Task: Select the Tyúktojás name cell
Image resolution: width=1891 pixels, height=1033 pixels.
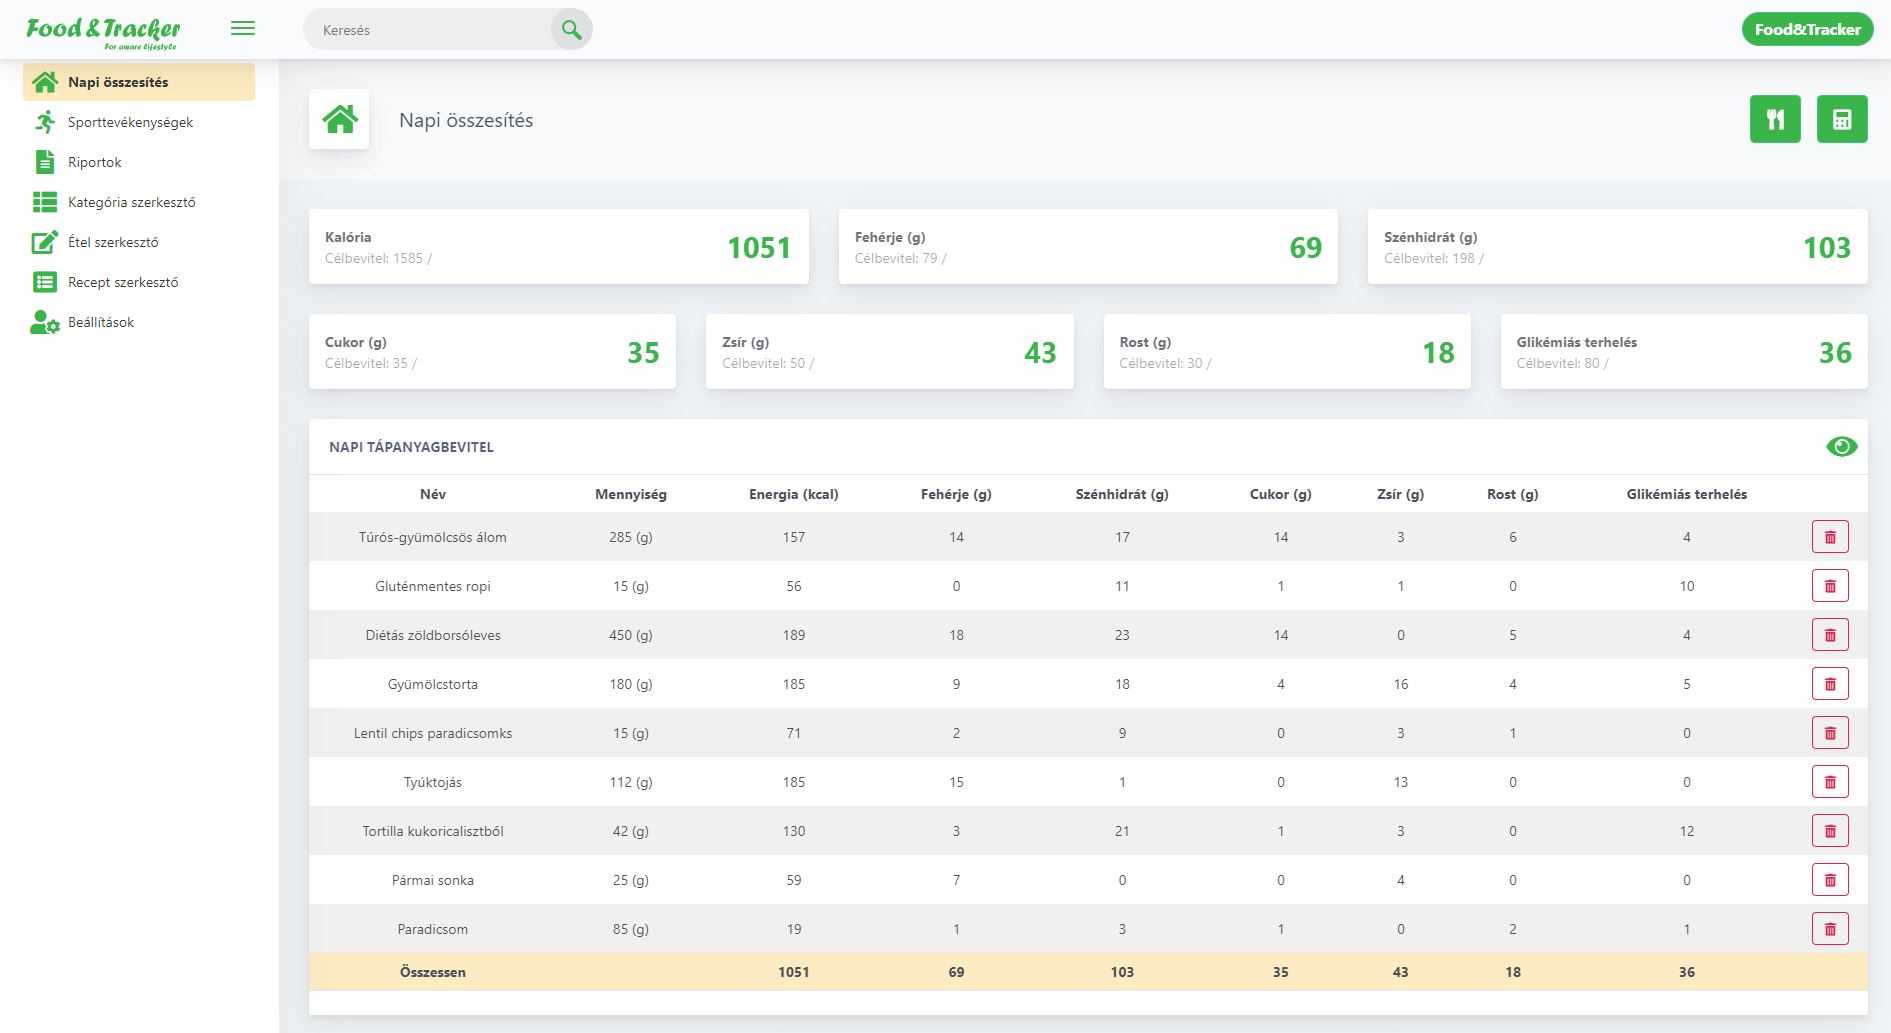Action: click(433, 782)
